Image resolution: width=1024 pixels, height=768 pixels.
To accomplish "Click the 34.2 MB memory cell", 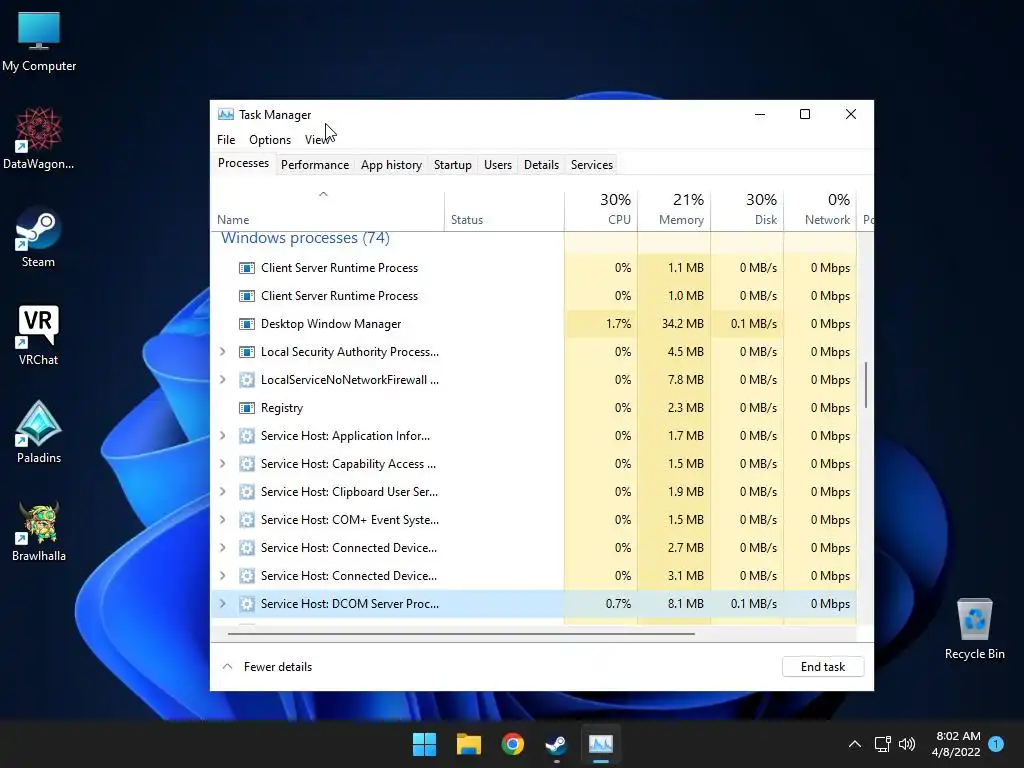I will [x=674, y=324].
